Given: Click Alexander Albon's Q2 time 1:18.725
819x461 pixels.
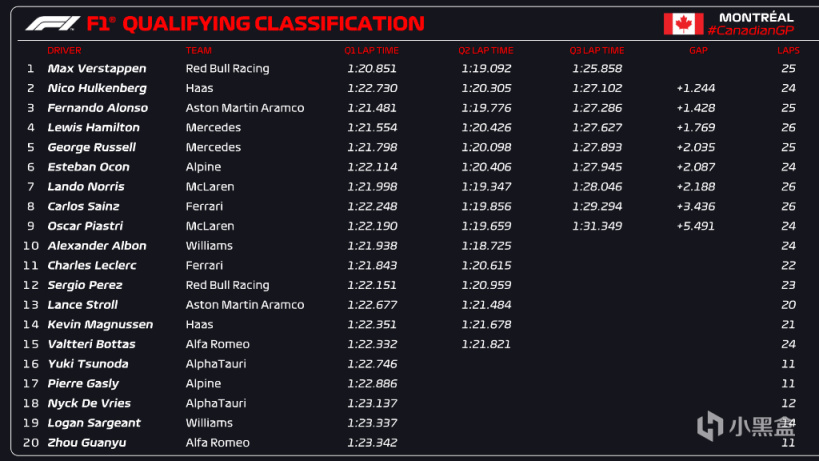Looking at the screenshot, I should (x=486, y=246).
